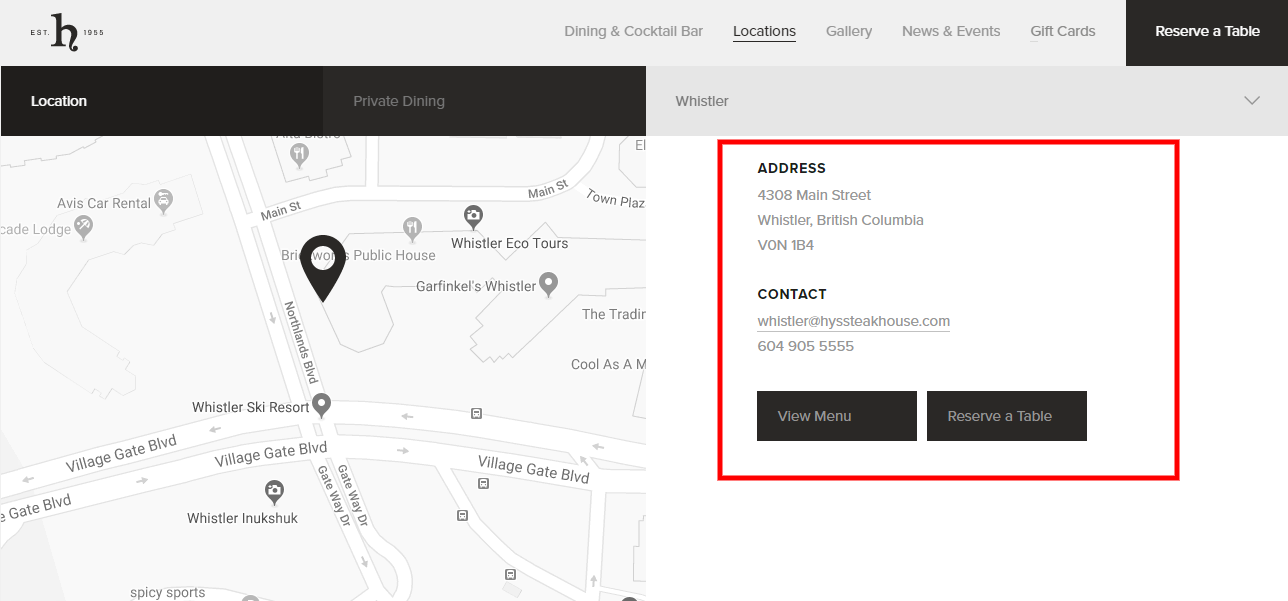The image size is (1288, 601).
Task: Click the chevron arrow beside Whistler
Action: [1251, 101]
